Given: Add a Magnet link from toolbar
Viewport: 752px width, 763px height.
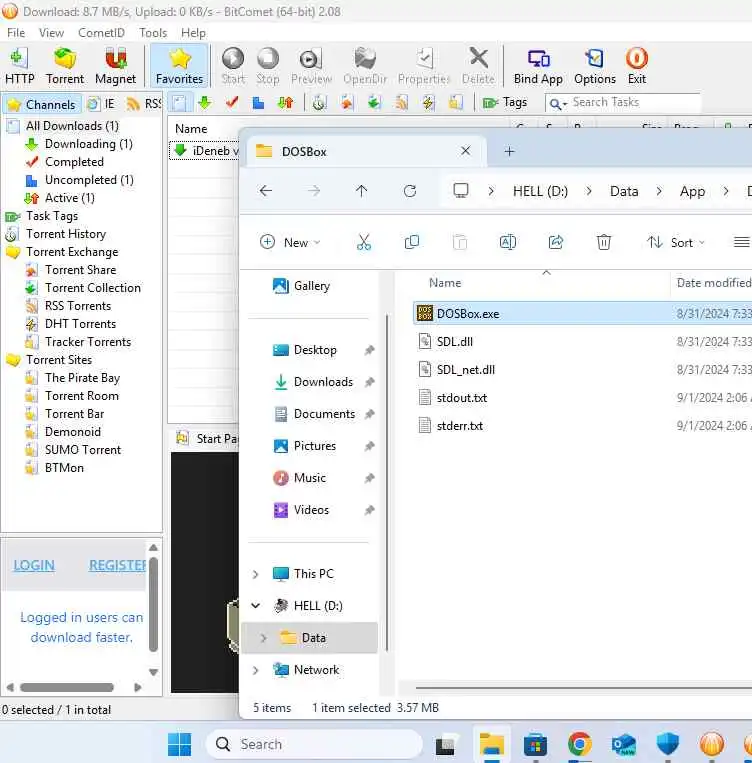Looking at the screenshot, I should pyautogui.click(x=115, y=66).
